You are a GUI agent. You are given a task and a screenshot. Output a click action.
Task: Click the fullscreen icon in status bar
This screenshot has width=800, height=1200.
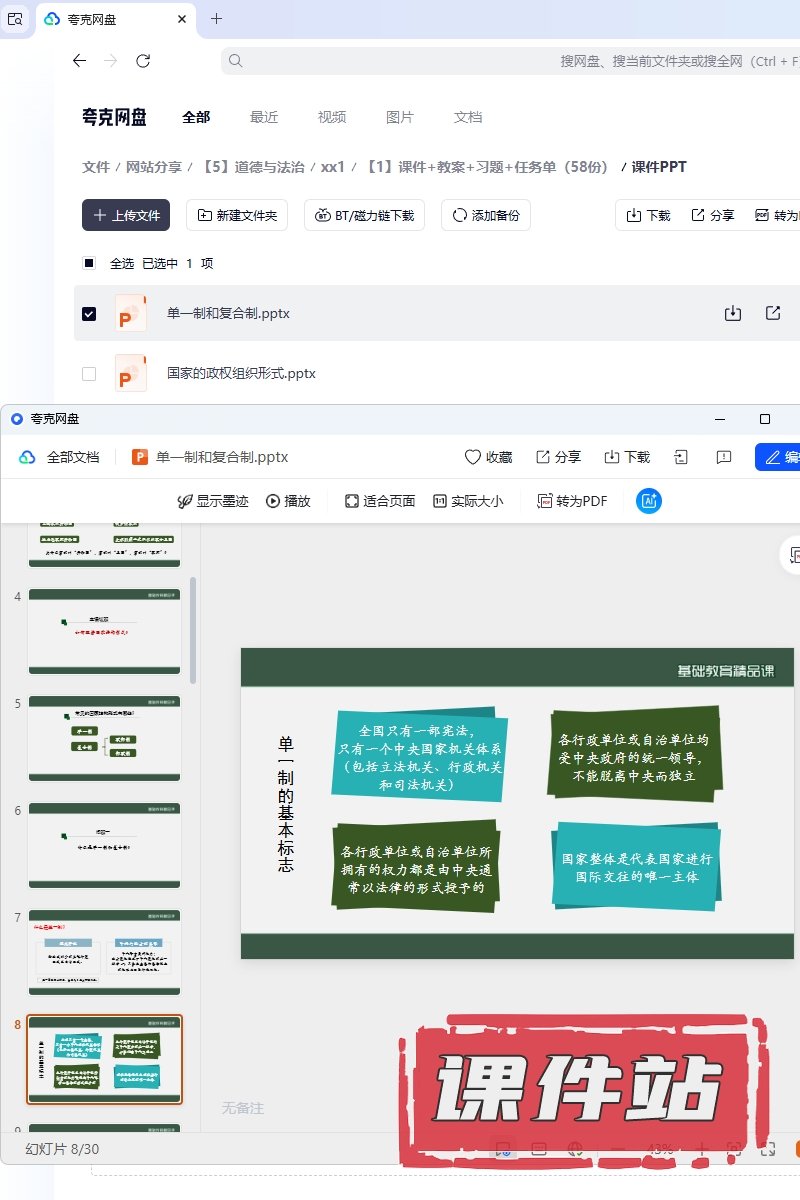[768, 1149]
